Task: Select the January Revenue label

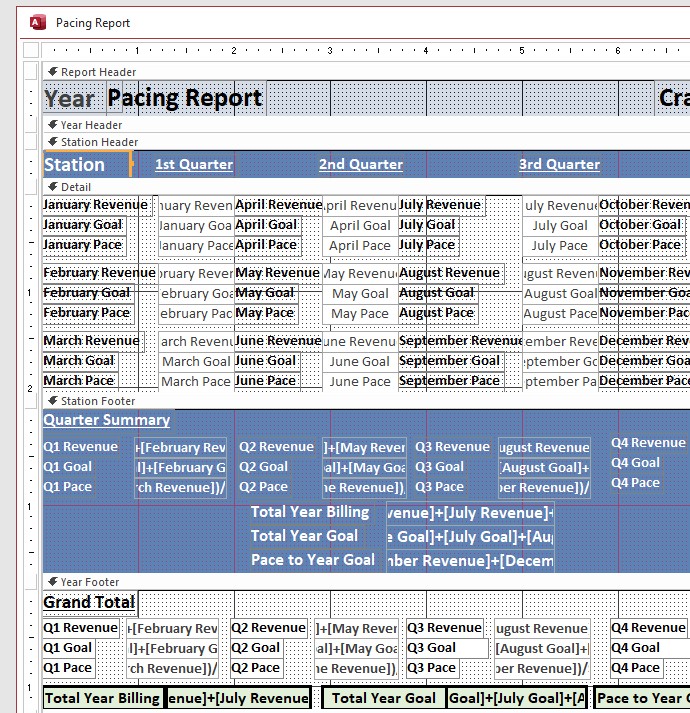Action: coord(98,205)
